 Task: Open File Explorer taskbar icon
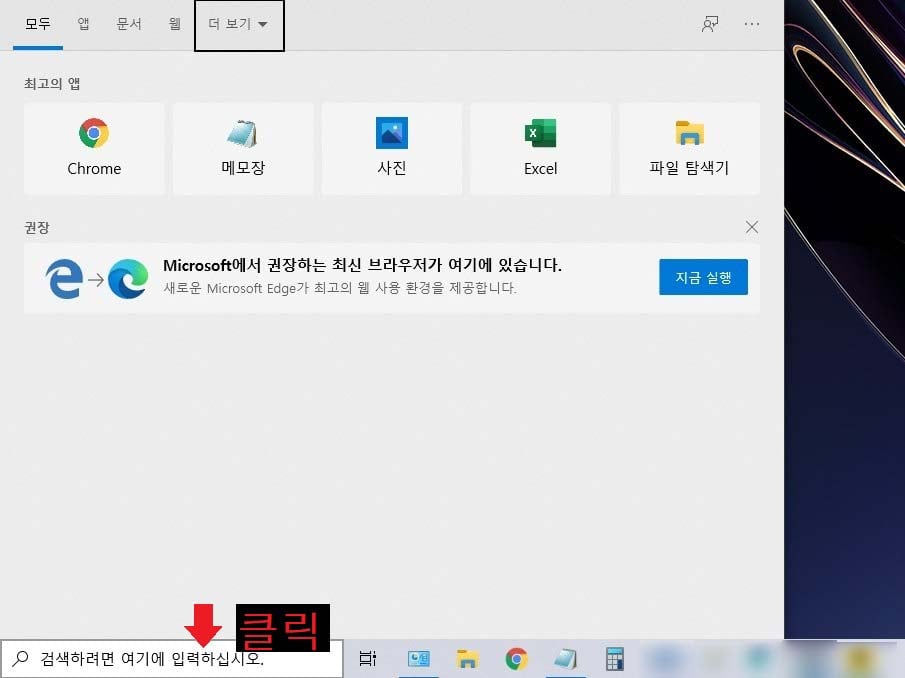[x=467, y=658]
